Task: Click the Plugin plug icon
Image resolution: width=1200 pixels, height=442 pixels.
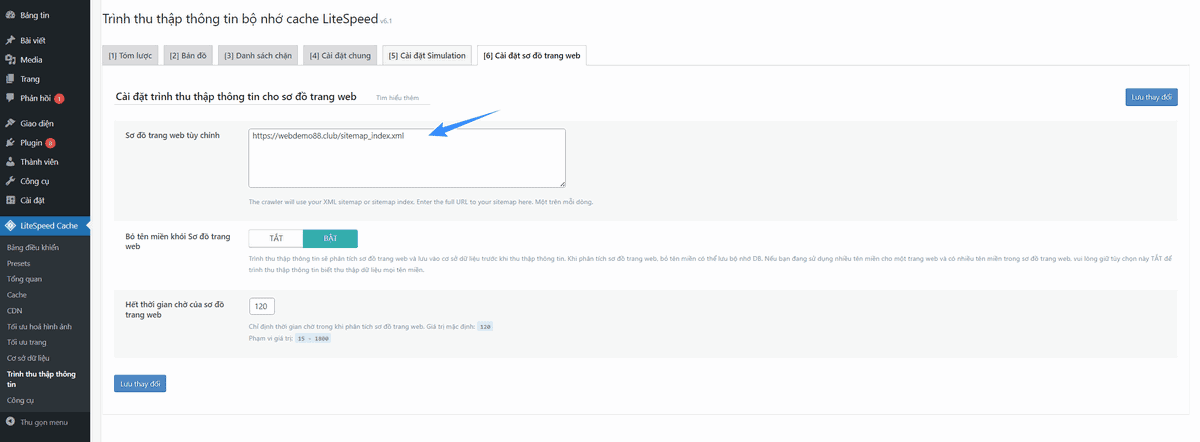Action: point(10,143)
